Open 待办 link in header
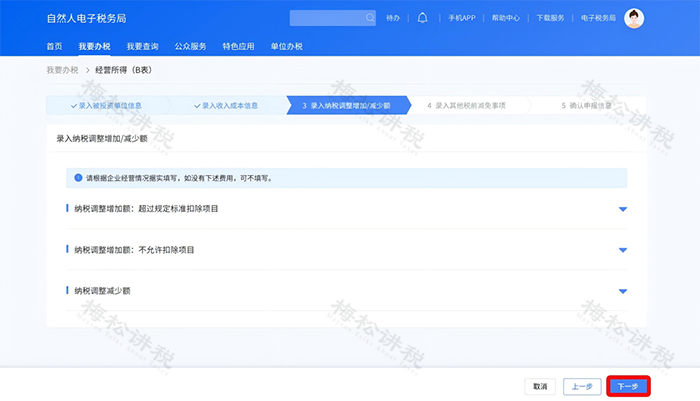The image size is (700, 401). [x=392, y=18]
